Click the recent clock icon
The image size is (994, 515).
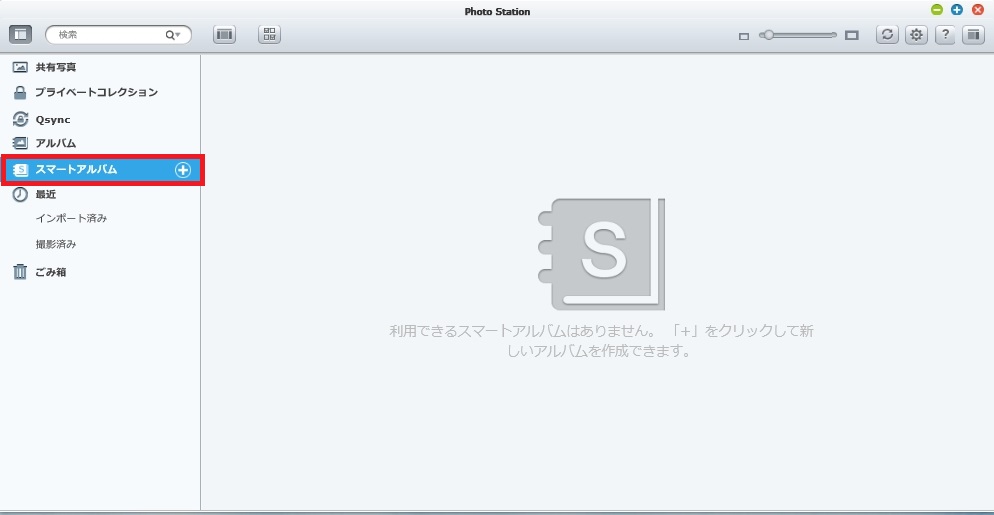coord(20,194)
